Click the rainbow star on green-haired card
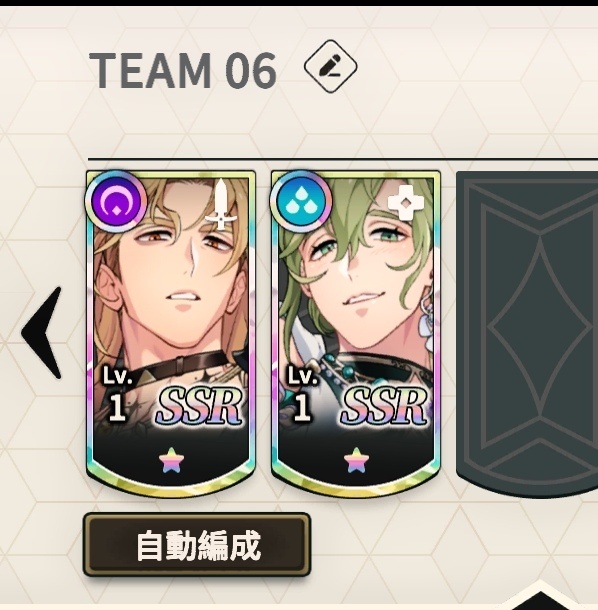Screen dimensions: 598x610 click(x=356, y=460)
